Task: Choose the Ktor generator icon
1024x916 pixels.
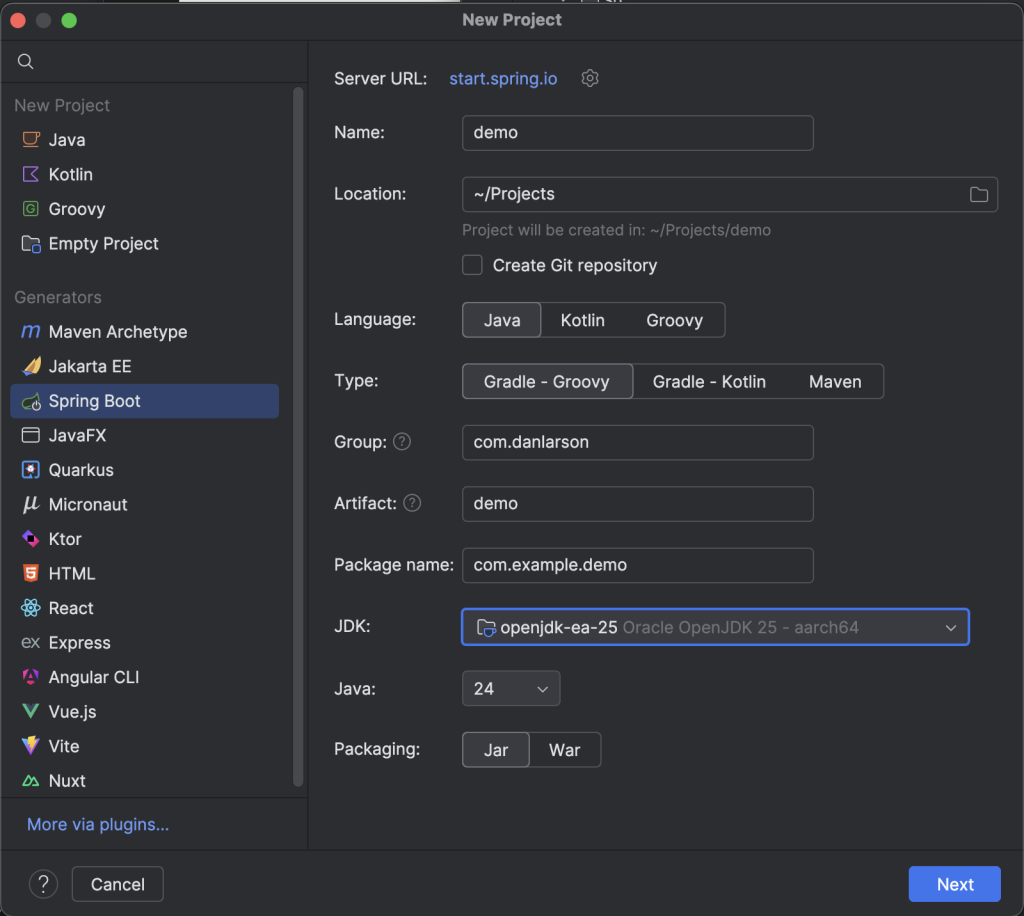Action: point(31,539)
